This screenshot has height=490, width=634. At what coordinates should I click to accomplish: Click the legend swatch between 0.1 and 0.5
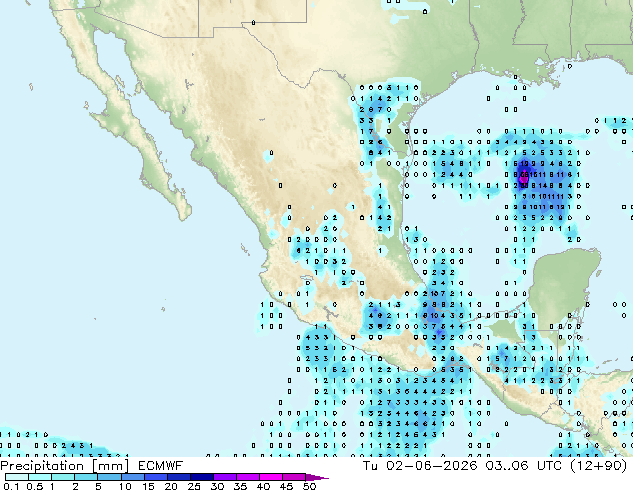point(17,477)
